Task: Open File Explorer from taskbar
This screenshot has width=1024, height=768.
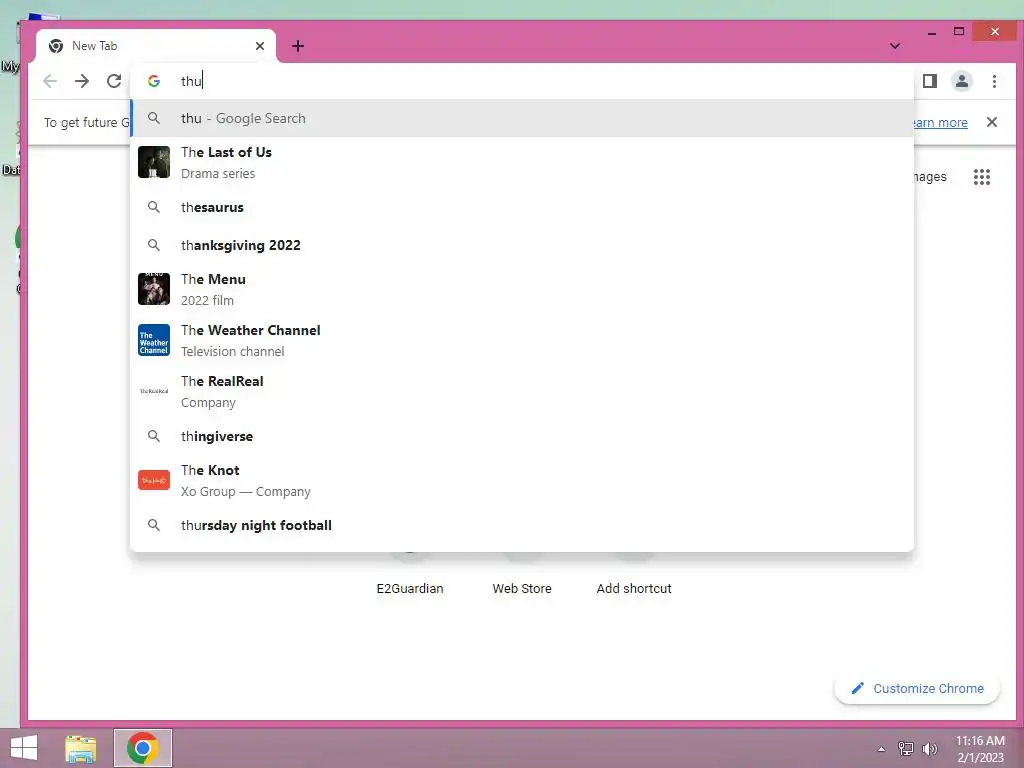Action: point(80,748)
